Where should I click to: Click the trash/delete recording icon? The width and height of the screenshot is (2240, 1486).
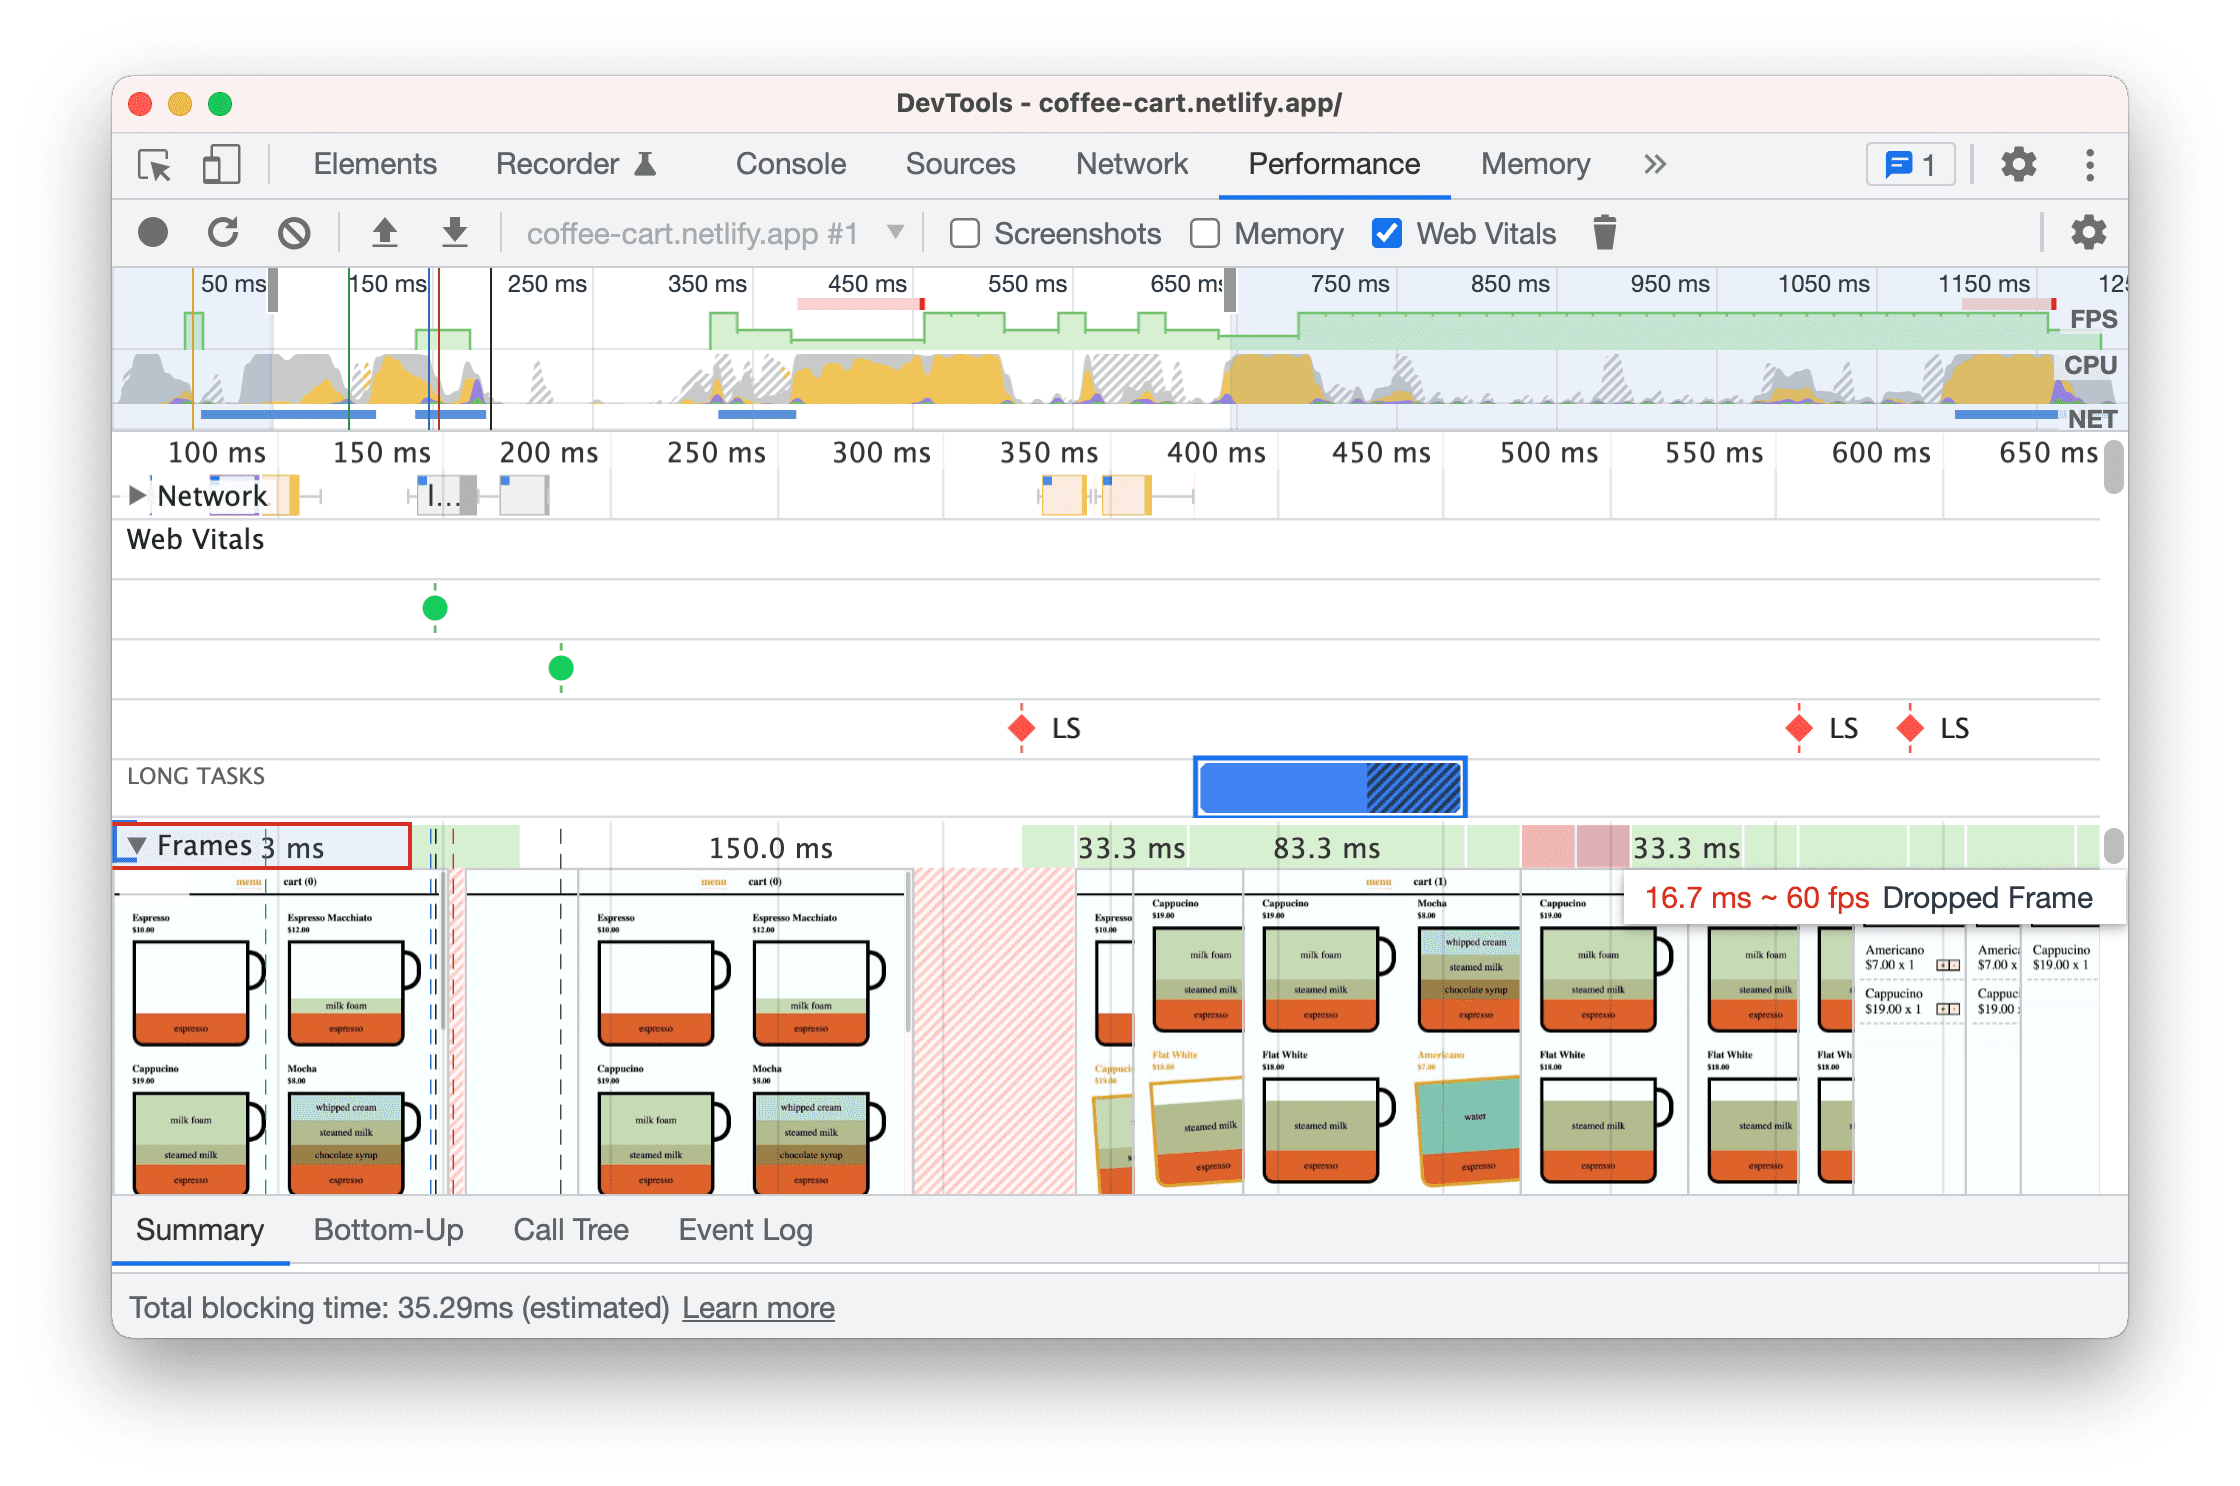pos(1602,232)
